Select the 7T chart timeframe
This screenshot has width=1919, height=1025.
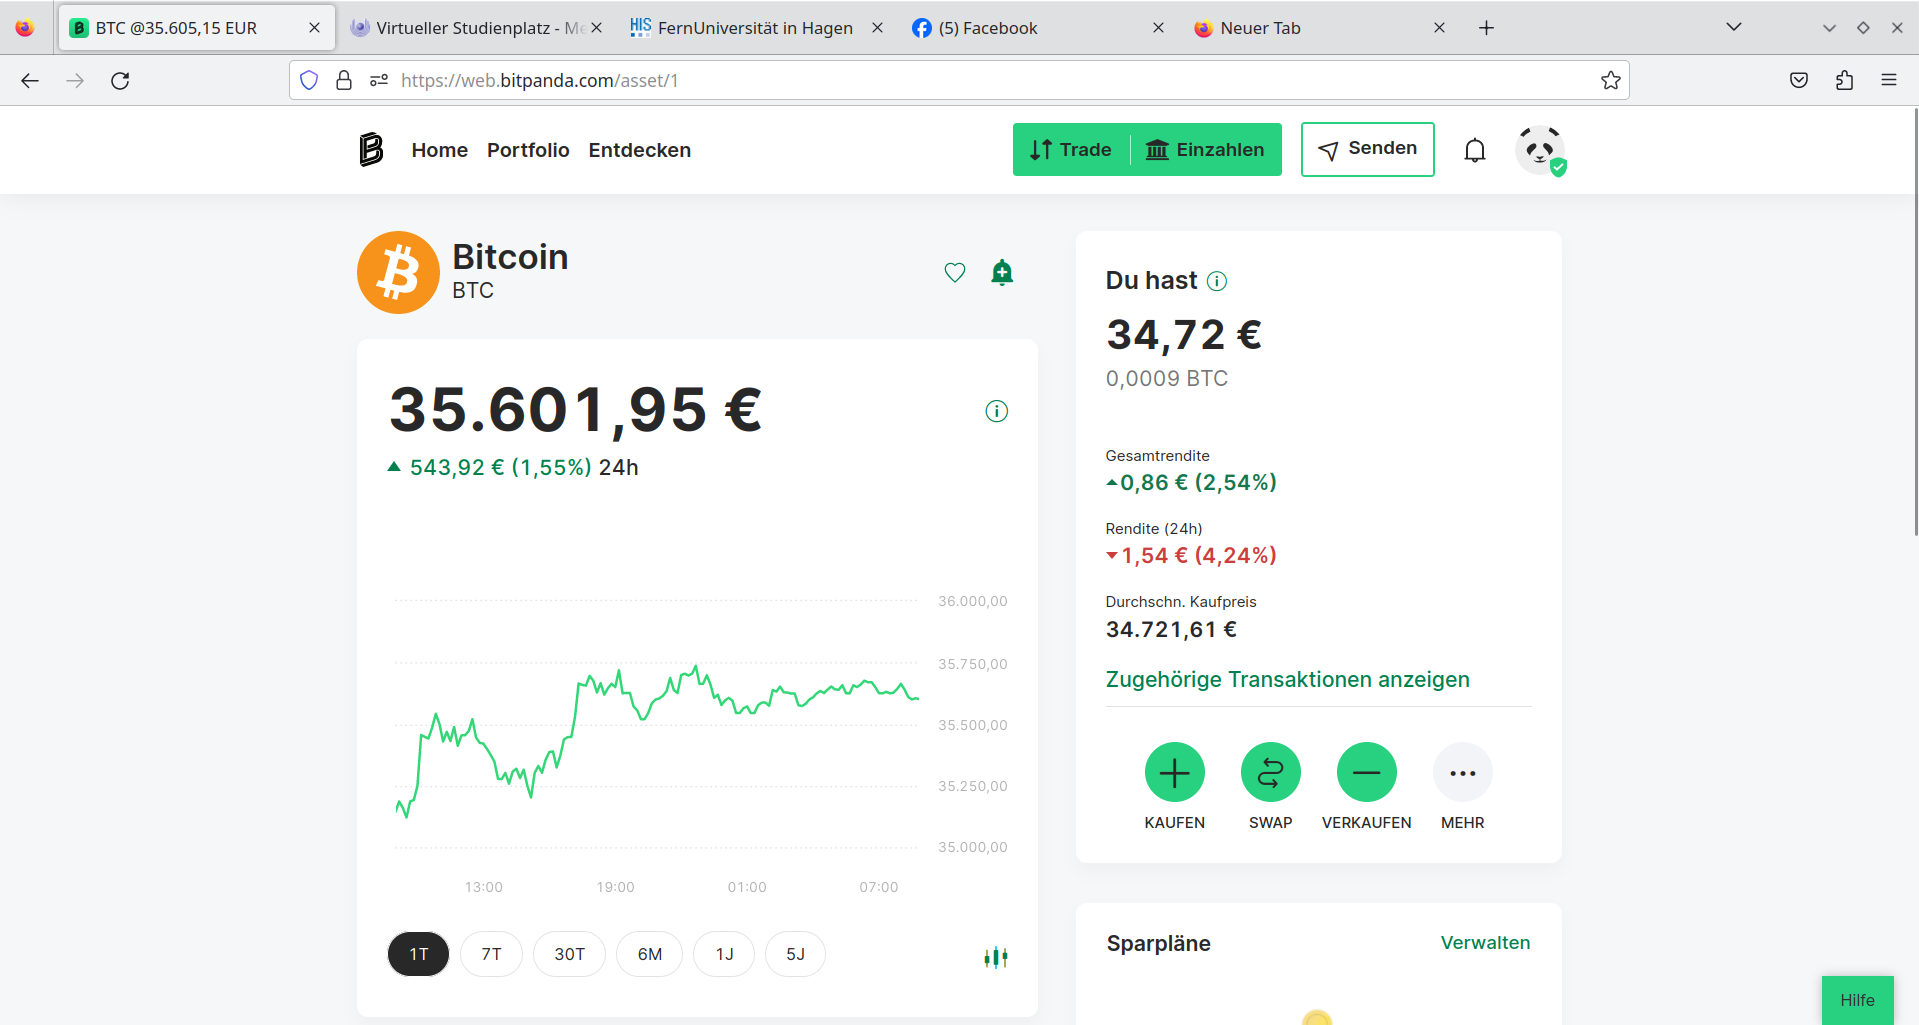click(491, 954)
